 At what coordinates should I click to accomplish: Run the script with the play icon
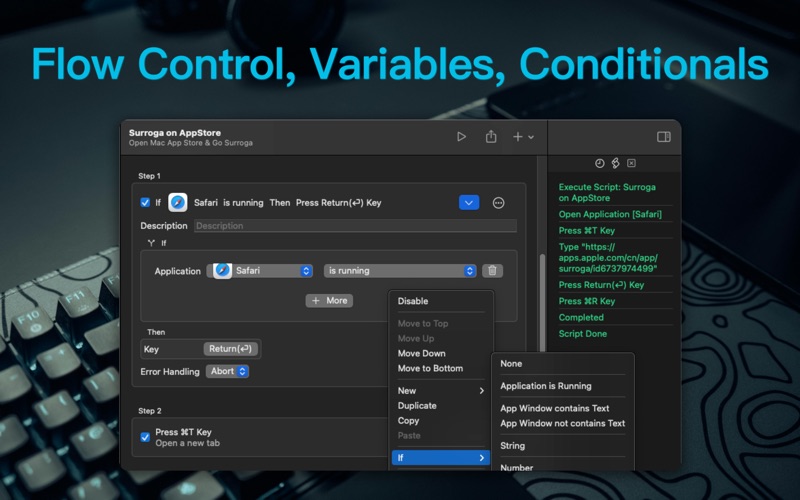pyautogui.click(x=461, y=137)
